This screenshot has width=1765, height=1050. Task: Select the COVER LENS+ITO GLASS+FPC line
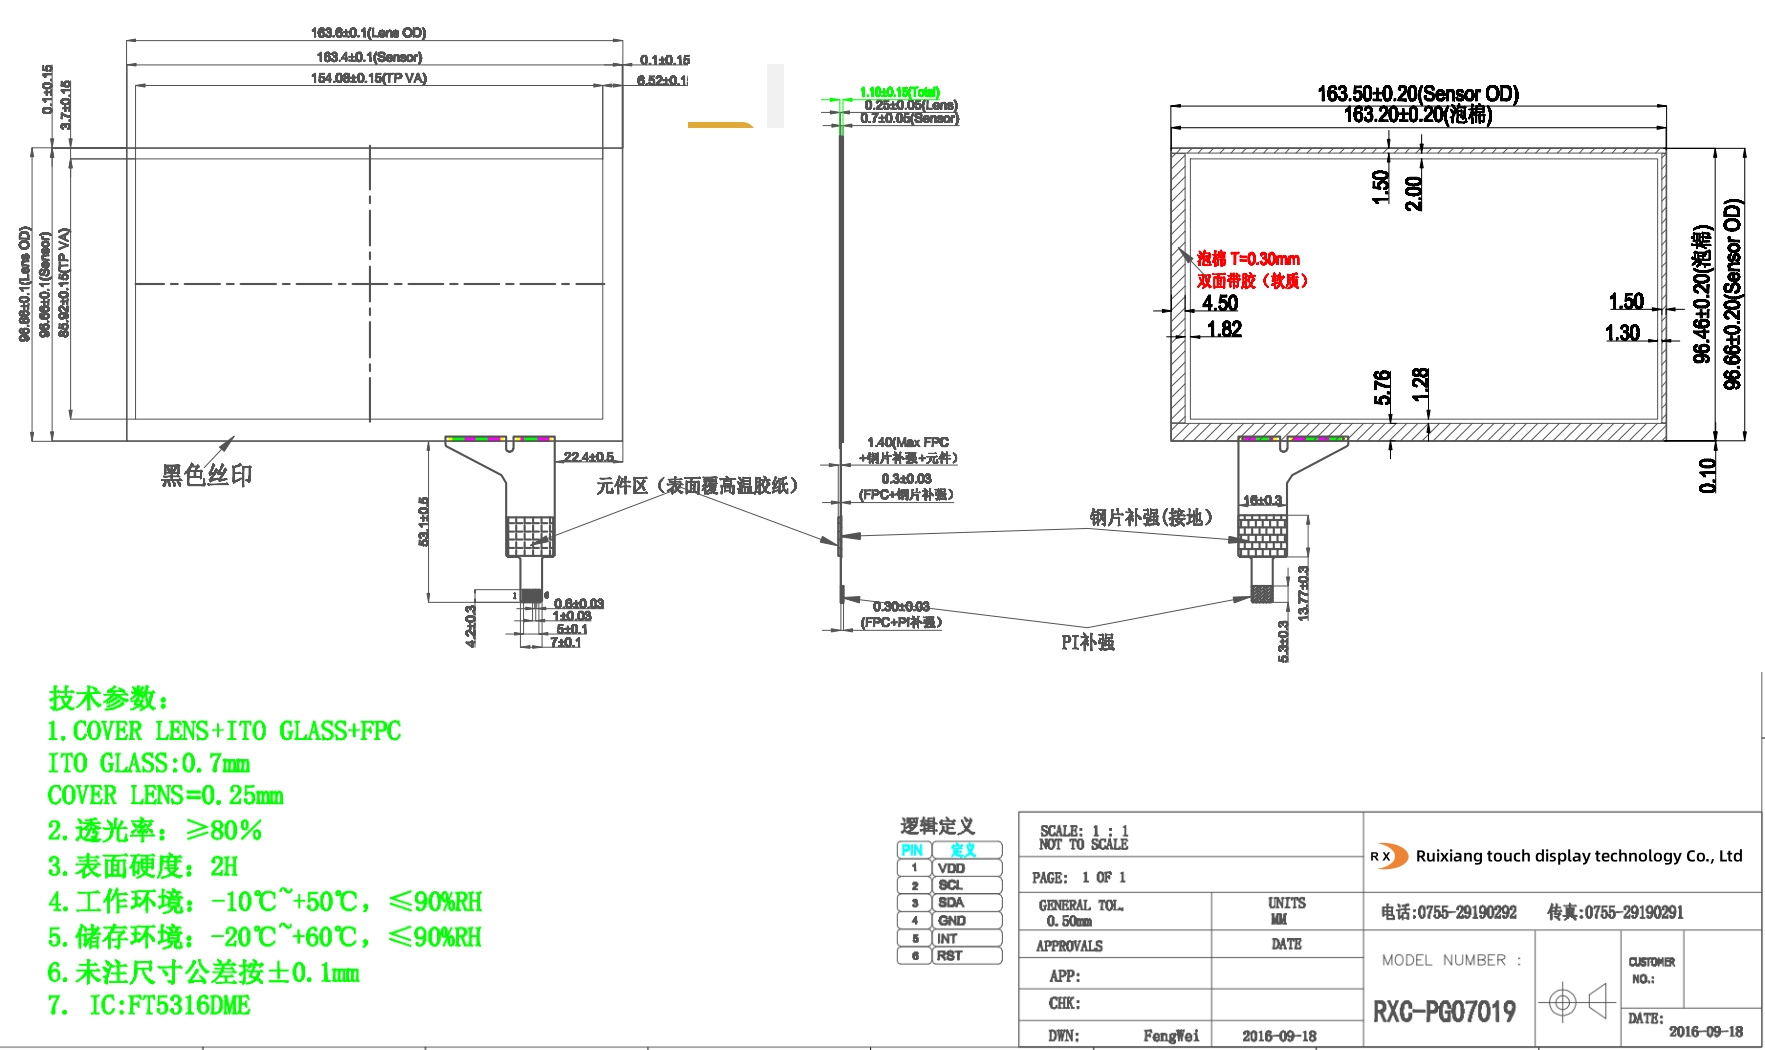(224, 731)
